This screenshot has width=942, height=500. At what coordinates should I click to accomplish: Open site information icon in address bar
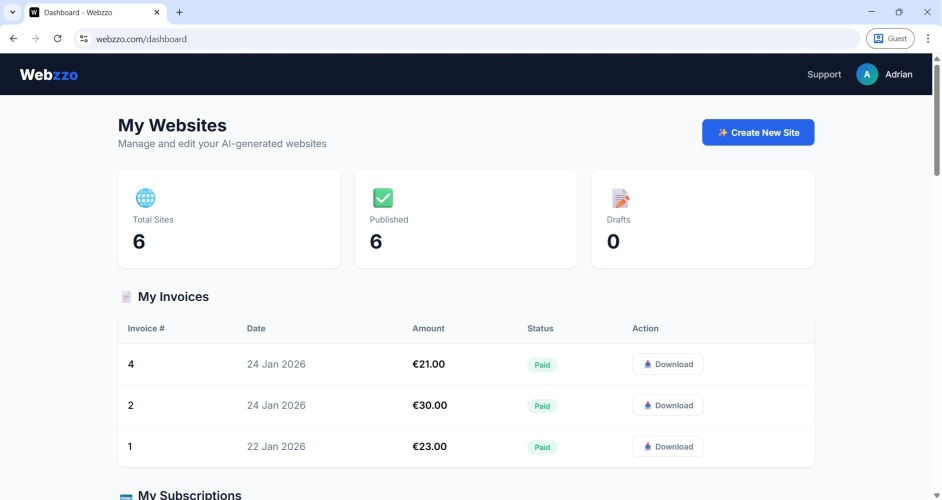tap(84, 38)
